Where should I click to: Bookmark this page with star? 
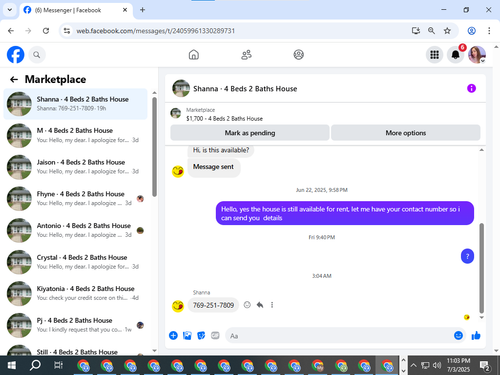(447, 31)
